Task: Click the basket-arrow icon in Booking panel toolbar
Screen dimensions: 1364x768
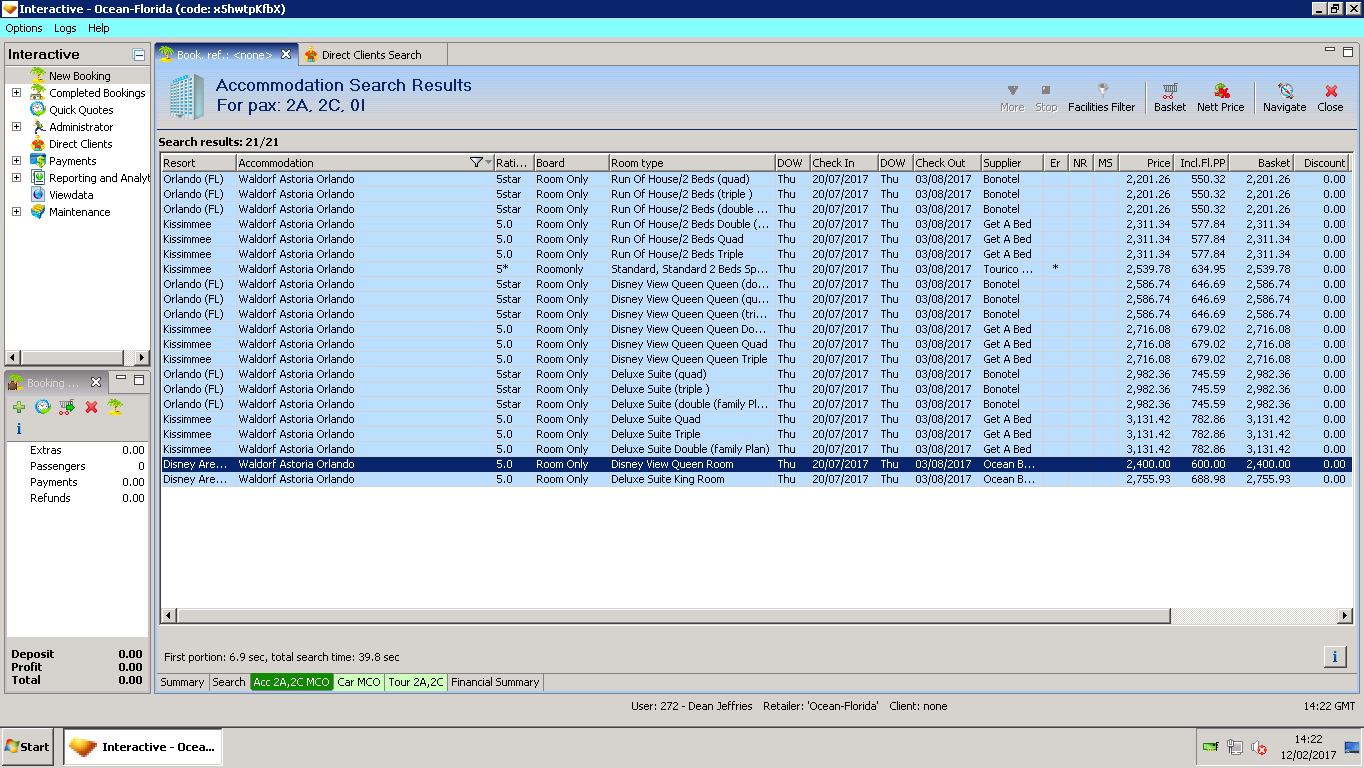Action: [67, 407]
